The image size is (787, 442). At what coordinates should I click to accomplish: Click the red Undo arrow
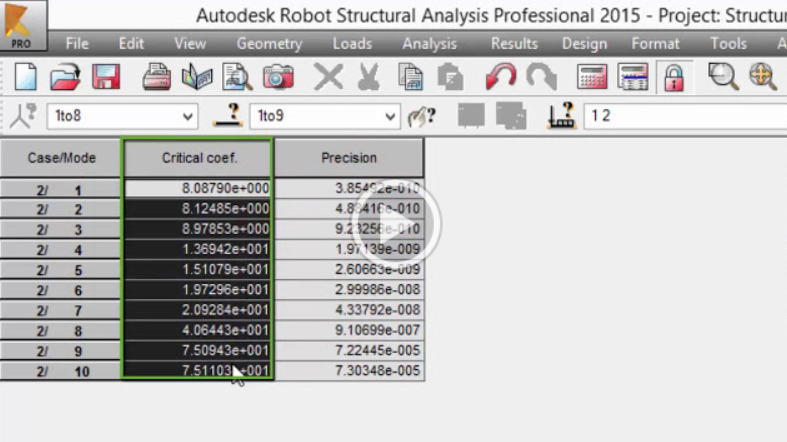(500, 77)
